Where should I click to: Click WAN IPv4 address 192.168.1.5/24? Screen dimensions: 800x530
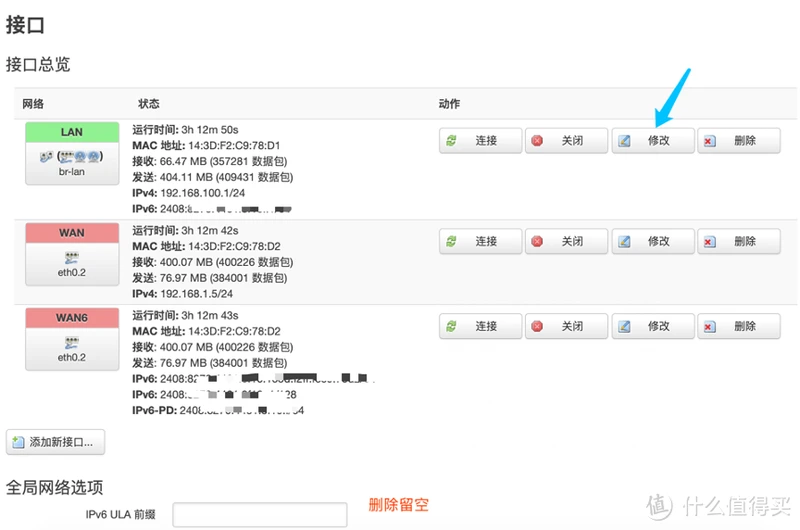[x=196, y=294]
